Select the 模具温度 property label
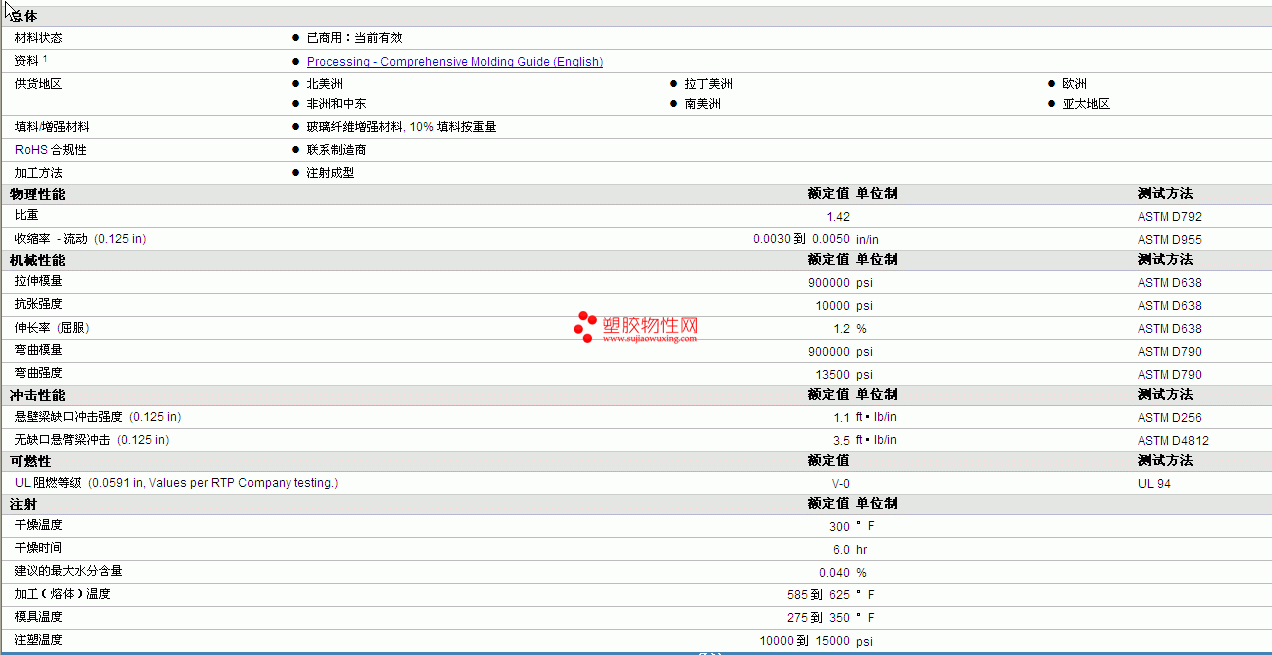The height and width of the screenshot is (655, 1272). tap(39, 617)
